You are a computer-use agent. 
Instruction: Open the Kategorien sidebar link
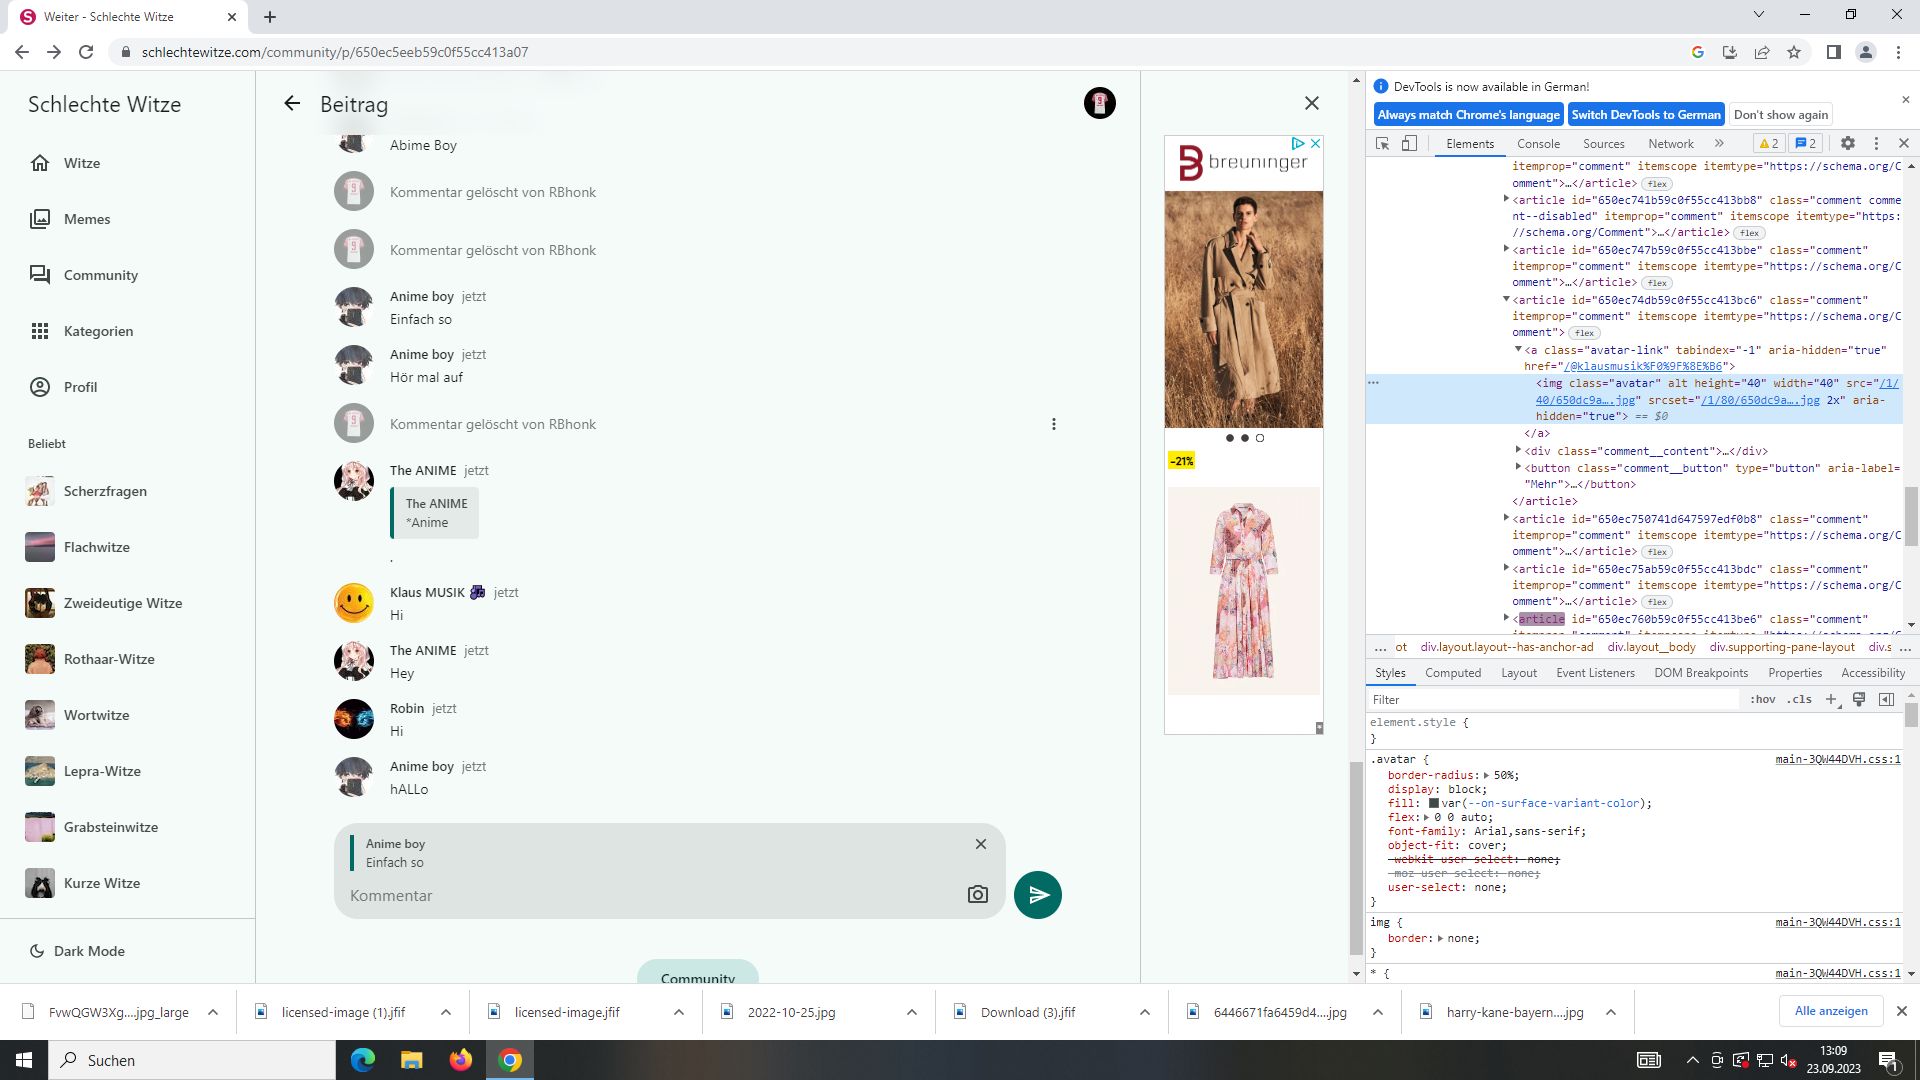click(98, 331)
